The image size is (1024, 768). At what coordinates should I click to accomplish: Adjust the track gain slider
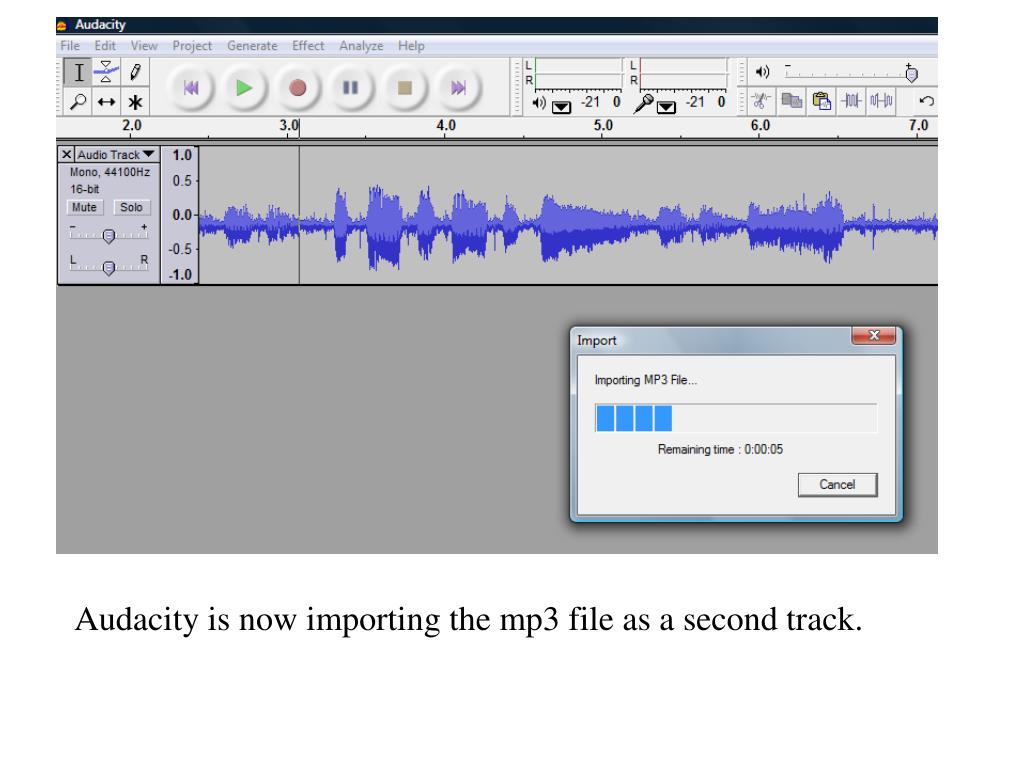coord(108,234)
